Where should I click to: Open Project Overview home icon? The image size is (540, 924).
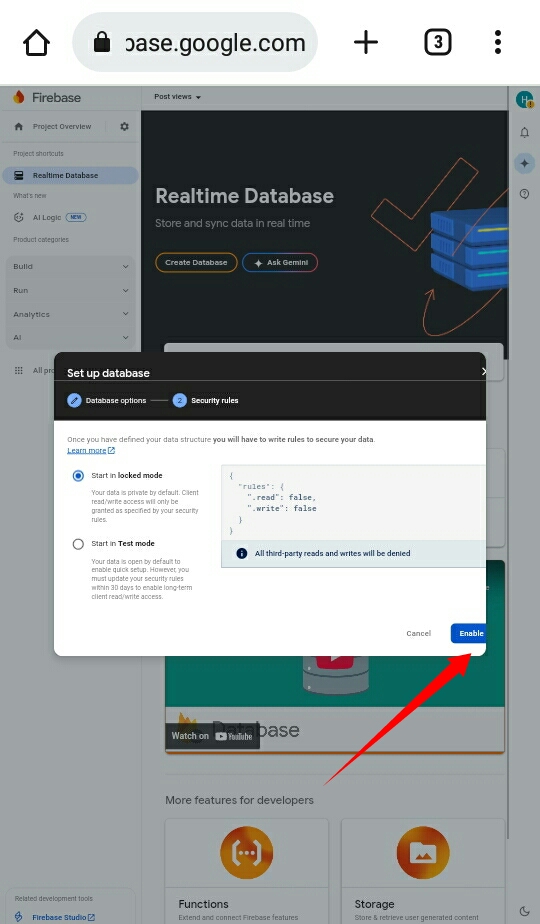coord(19,126)
